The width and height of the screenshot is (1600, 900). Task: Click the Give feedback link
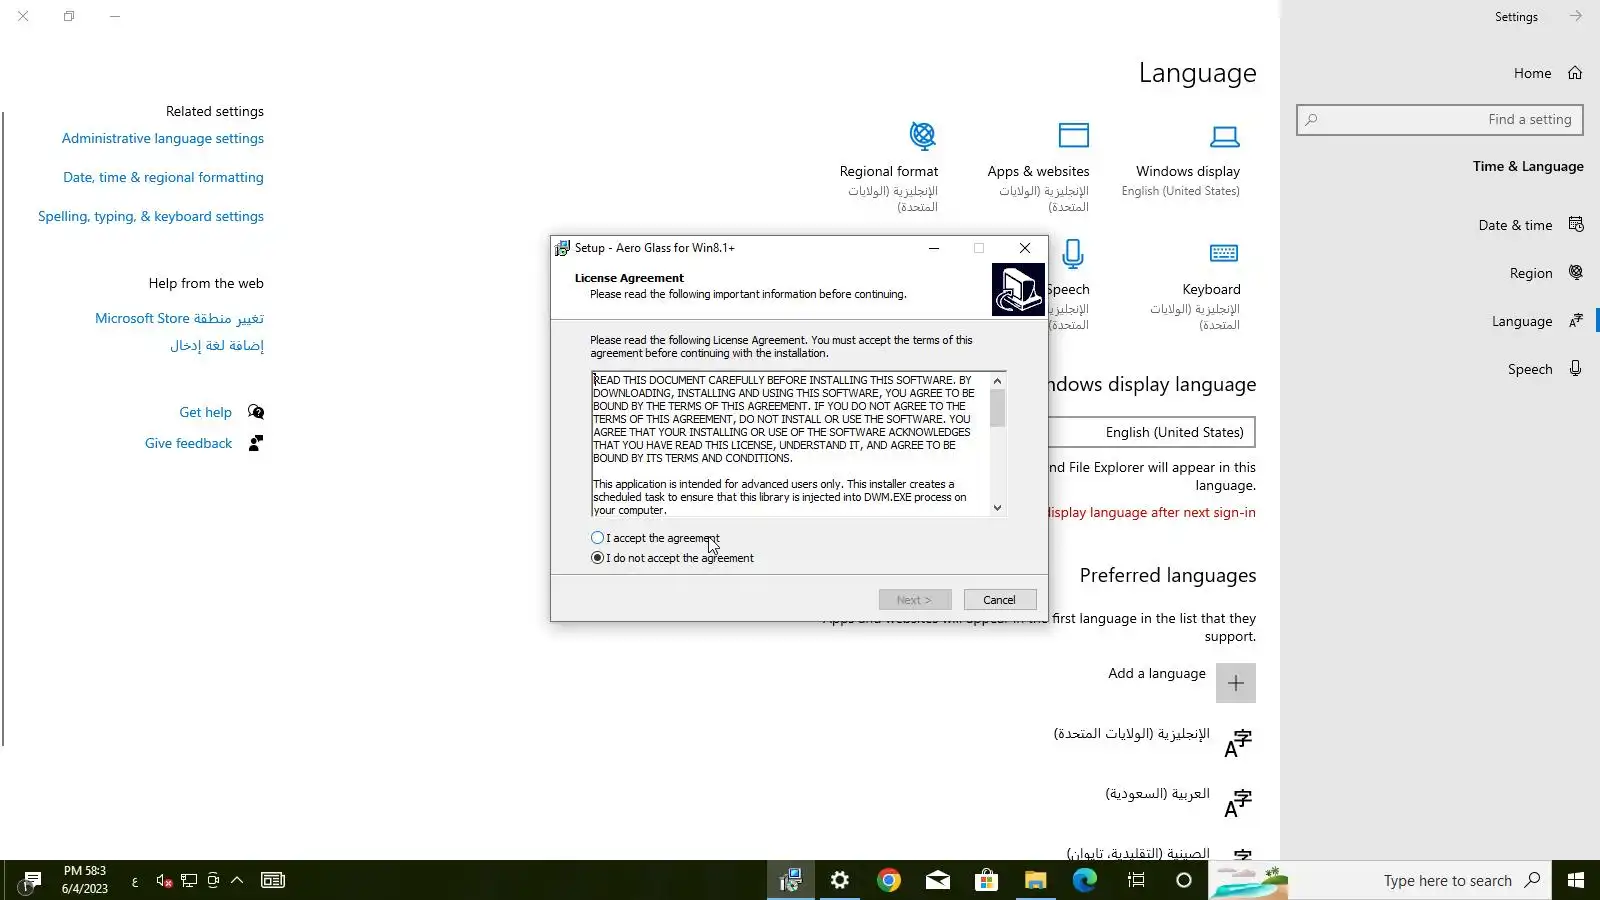point(188,443)
